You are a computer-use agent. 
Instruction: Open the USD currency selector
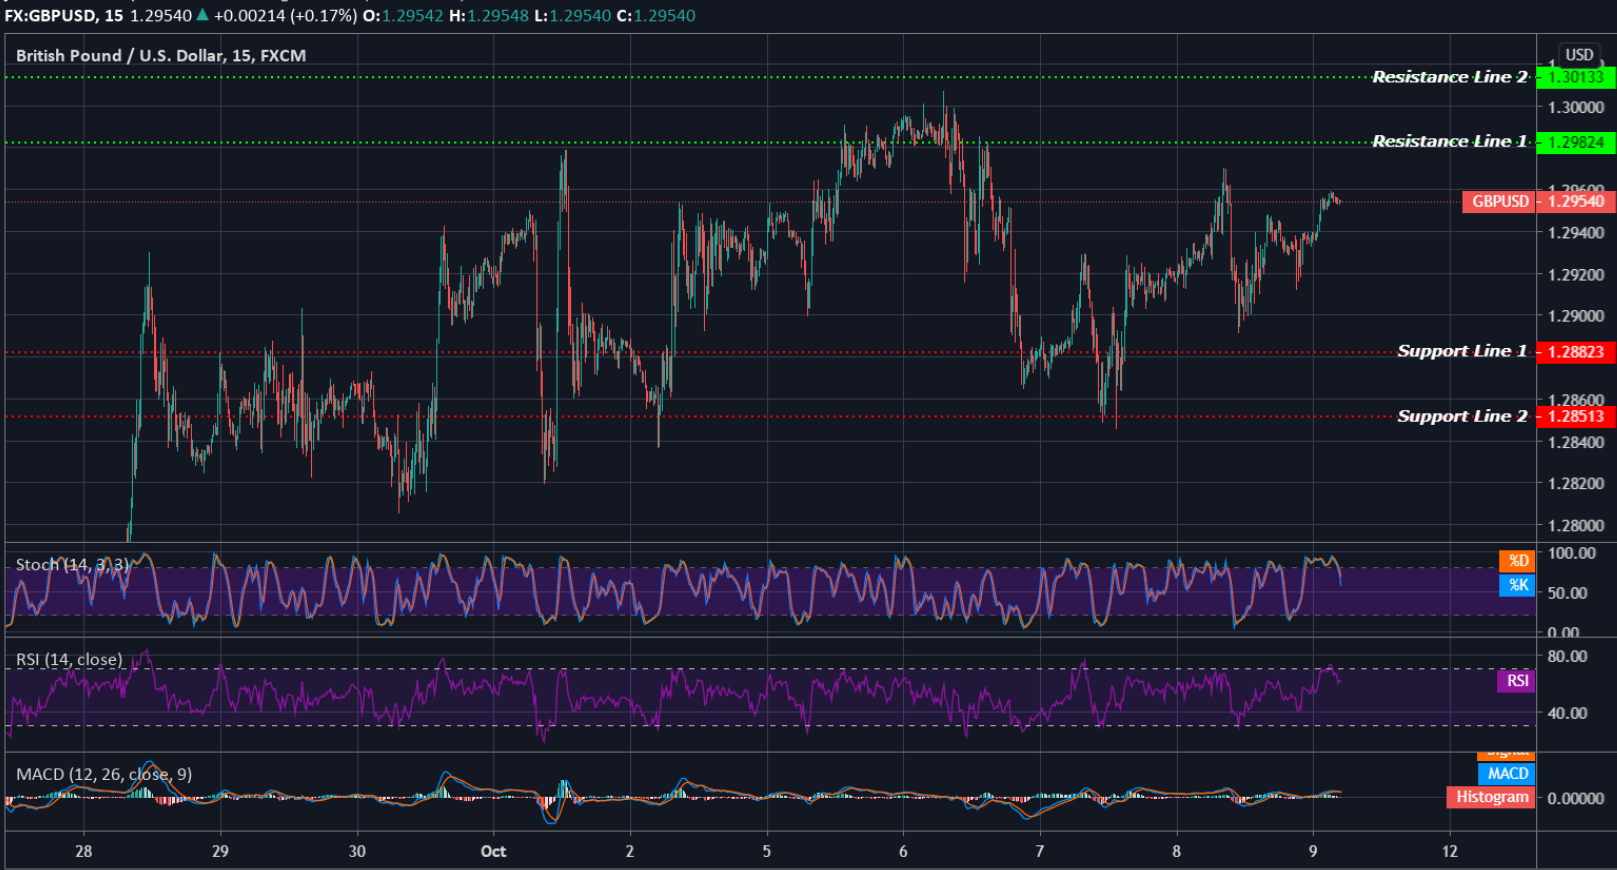[x=1579, y=55]
